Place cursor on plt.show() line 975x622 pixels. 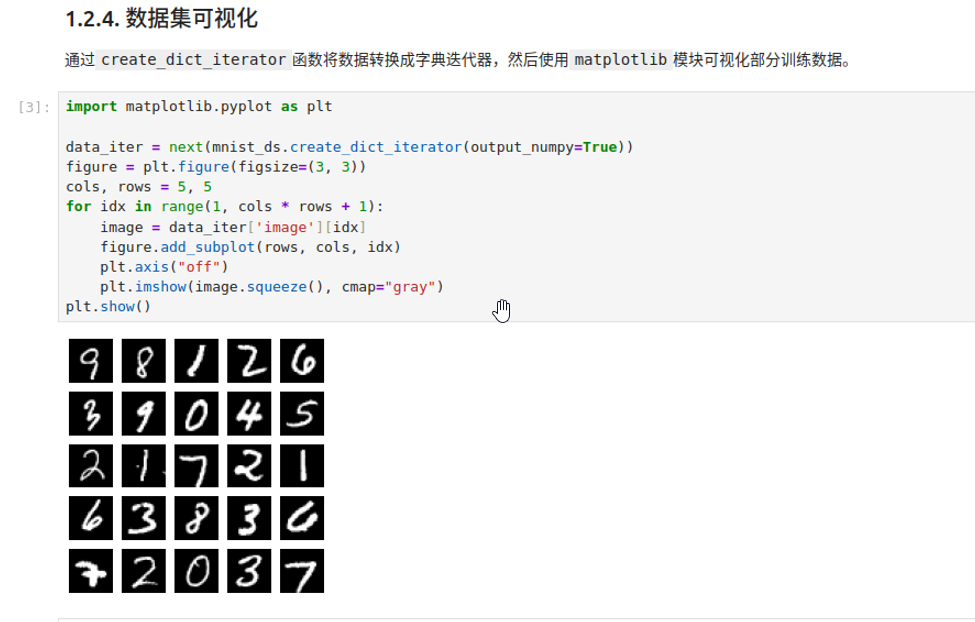click(108, 307)
